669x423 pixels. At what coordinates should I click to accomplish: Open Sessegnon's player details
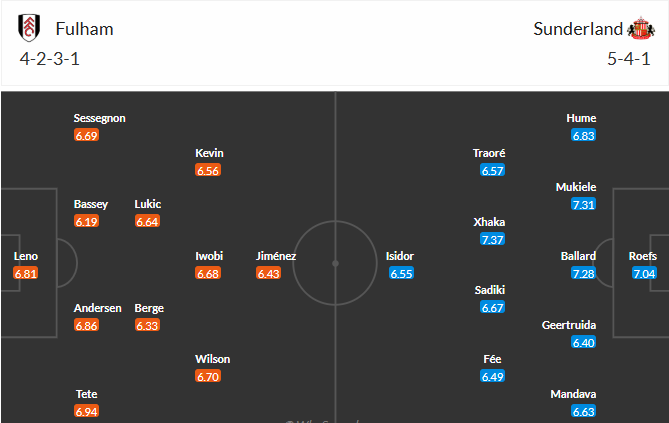[99, 118]
